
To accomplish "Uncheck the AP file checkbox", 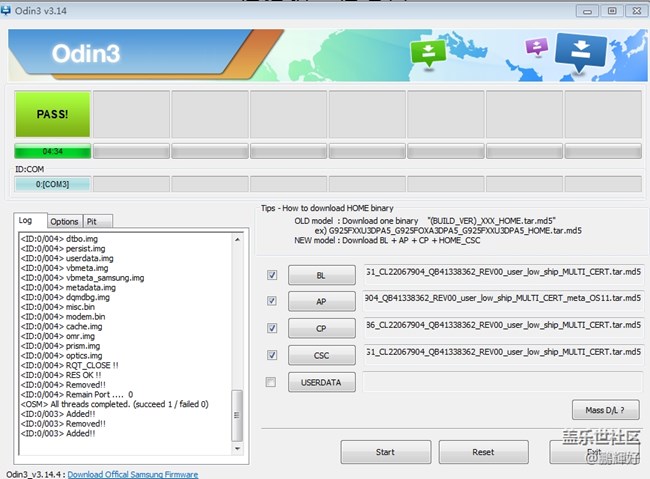I will click(272, 301).
